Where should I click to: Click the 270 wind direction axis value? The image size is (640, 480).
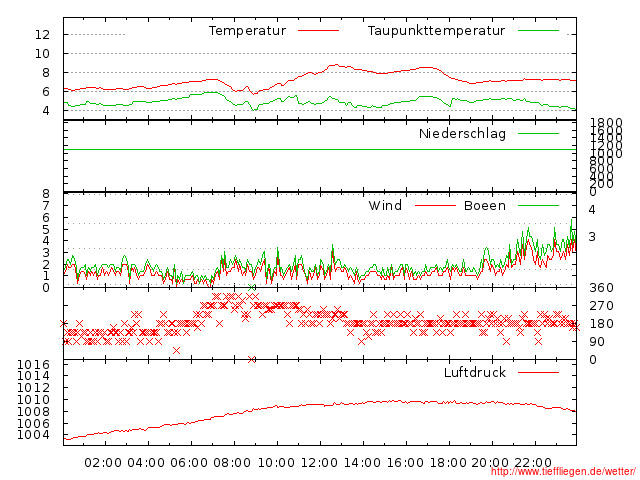click(601, 306)
